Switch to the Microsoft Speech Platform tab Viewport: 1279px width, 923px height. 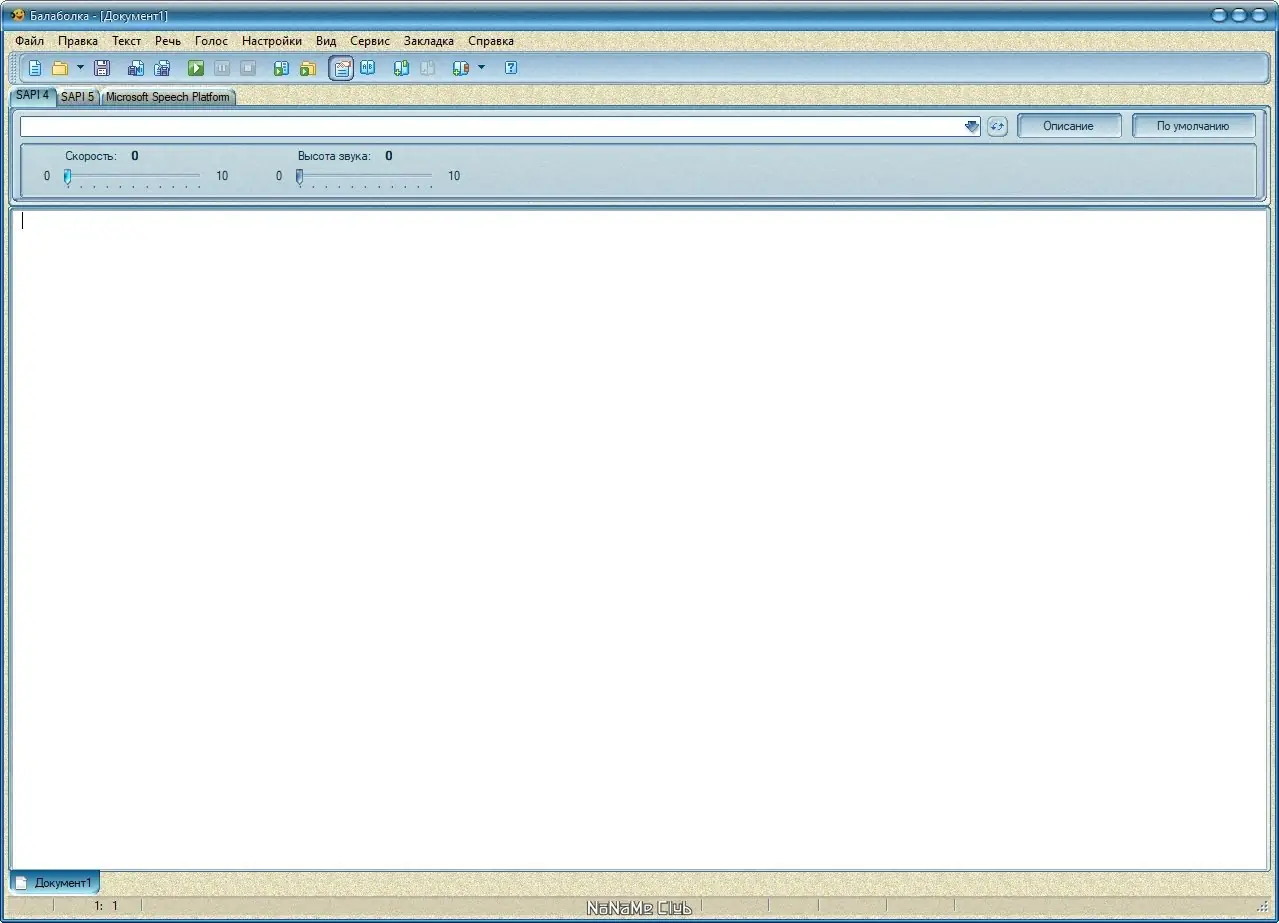pos(168,97)
